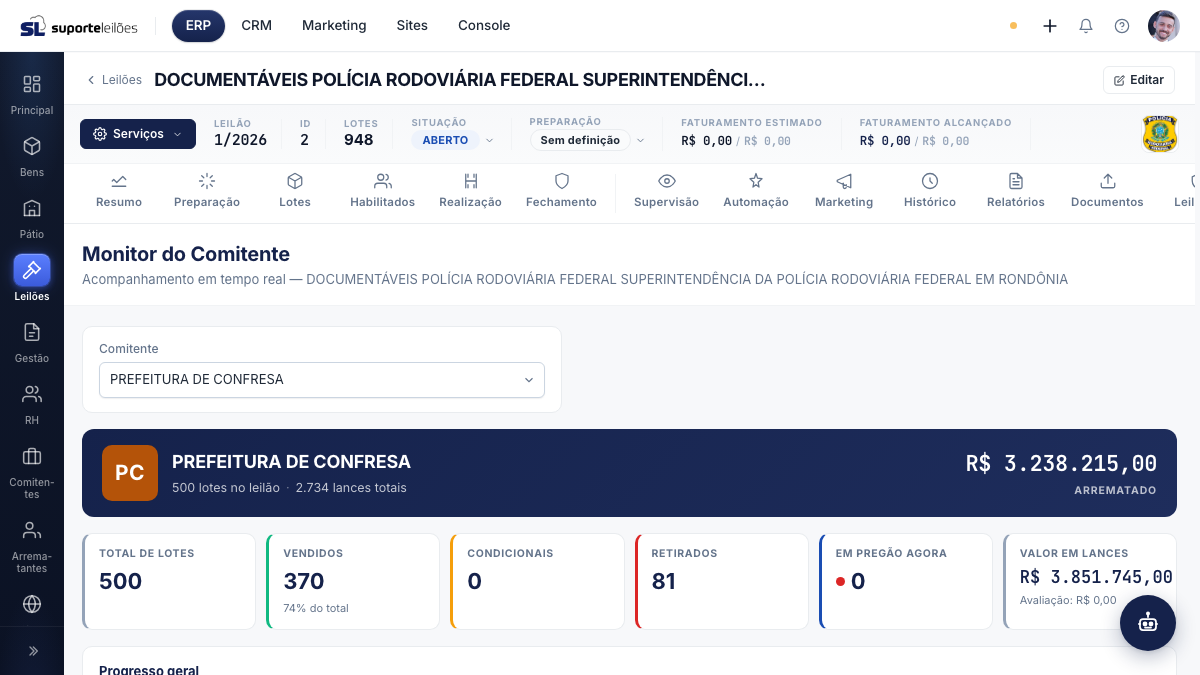This screenshot has height=675, width=1200.
Task: Open the Comitente select box
Action: click(x=322, y=380)
